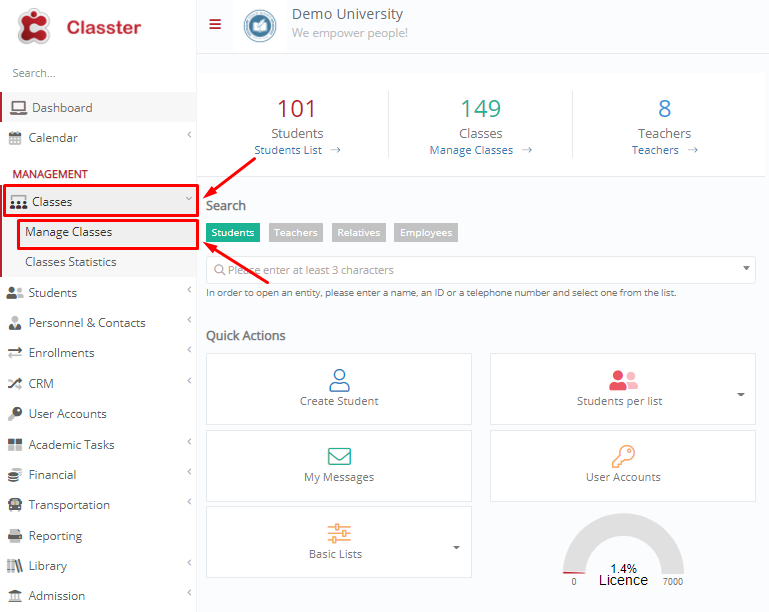Click the Reporting printer icon
Image resolution: width=769 pixels, height=612 pixels.
point(15,536)
